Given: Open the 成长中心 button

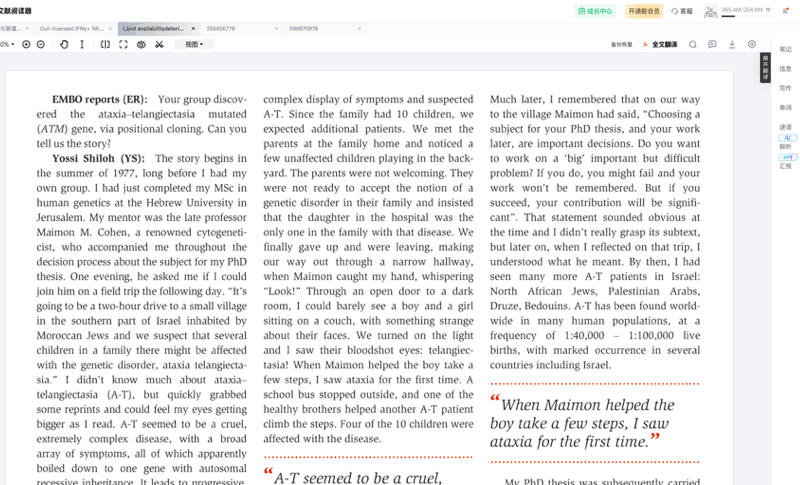Looking at the screenshot, I should [x=596, y=11].
